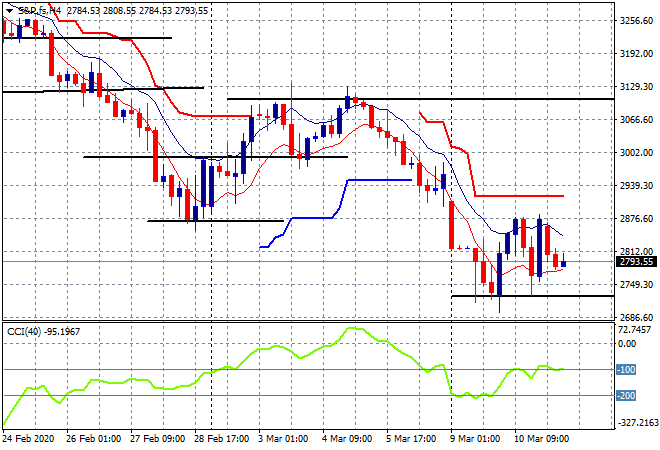Select the long black horizontal line near 3105
The width and height of the screenshot is (660, 450).
click(420, 99)
